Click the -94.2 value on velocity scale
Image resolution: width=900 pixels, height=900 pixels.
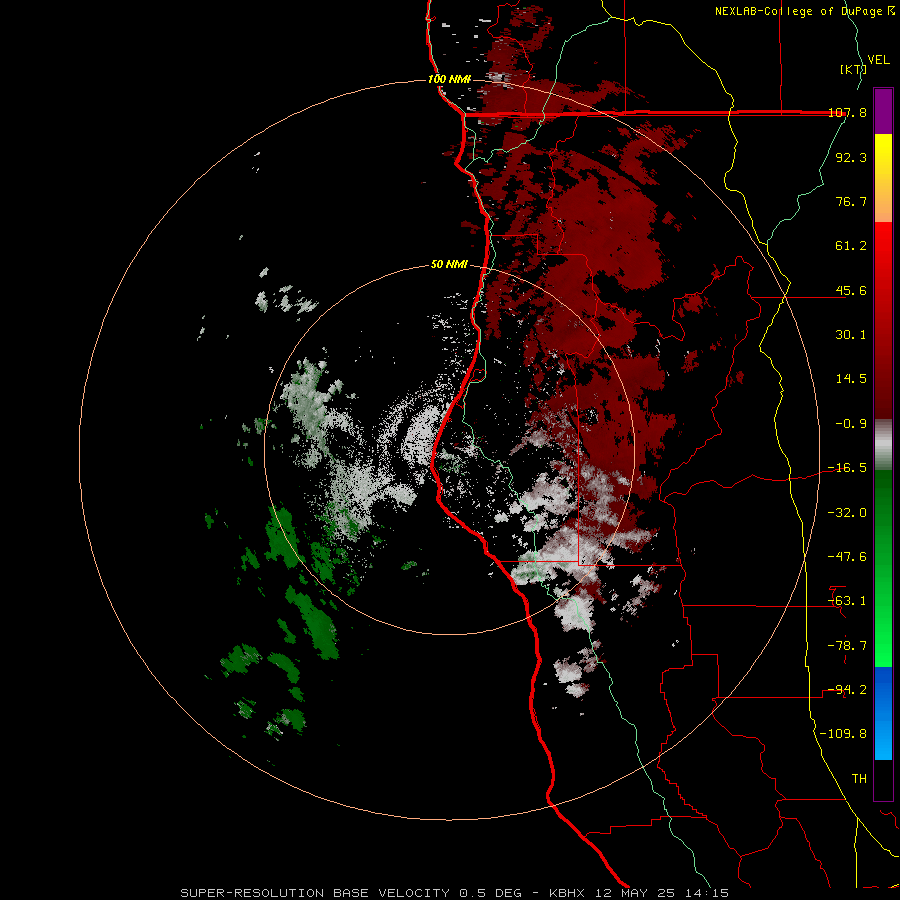click(848, 690)
